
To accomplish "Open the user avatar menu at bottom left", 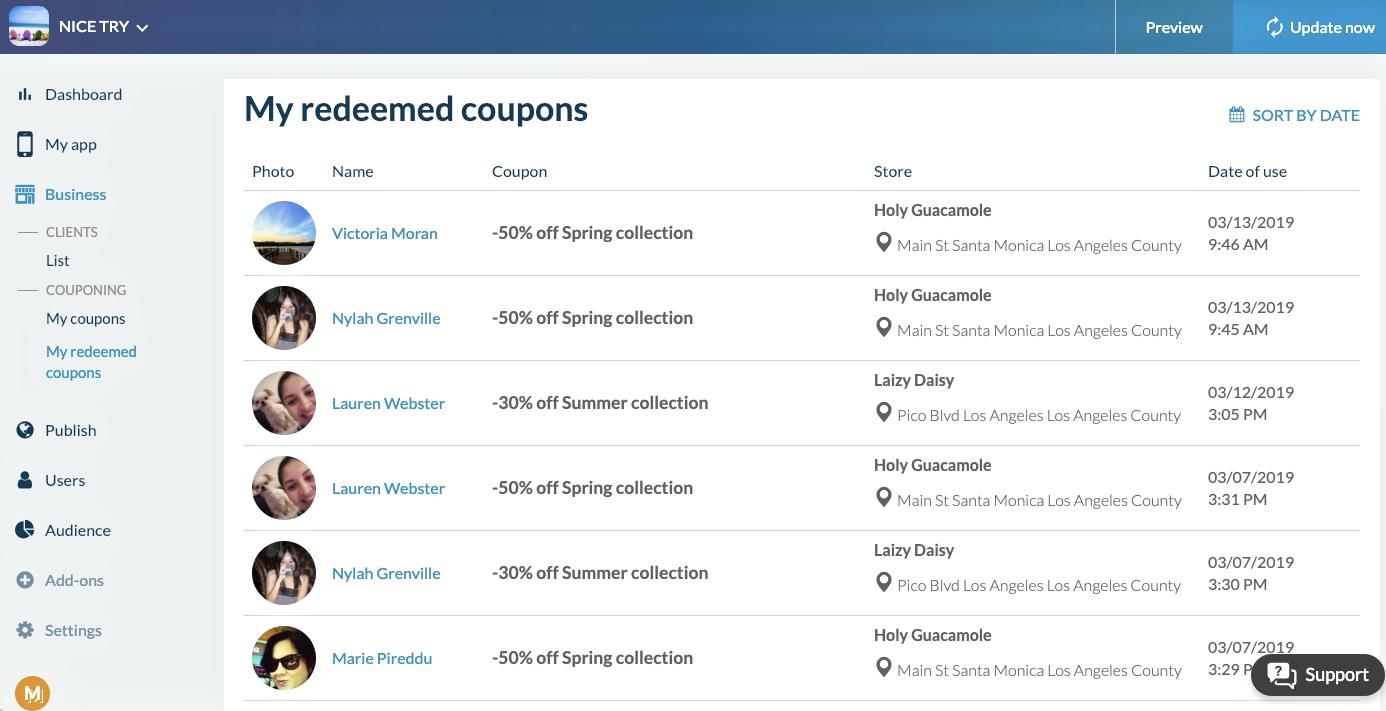I will (32, 692).
